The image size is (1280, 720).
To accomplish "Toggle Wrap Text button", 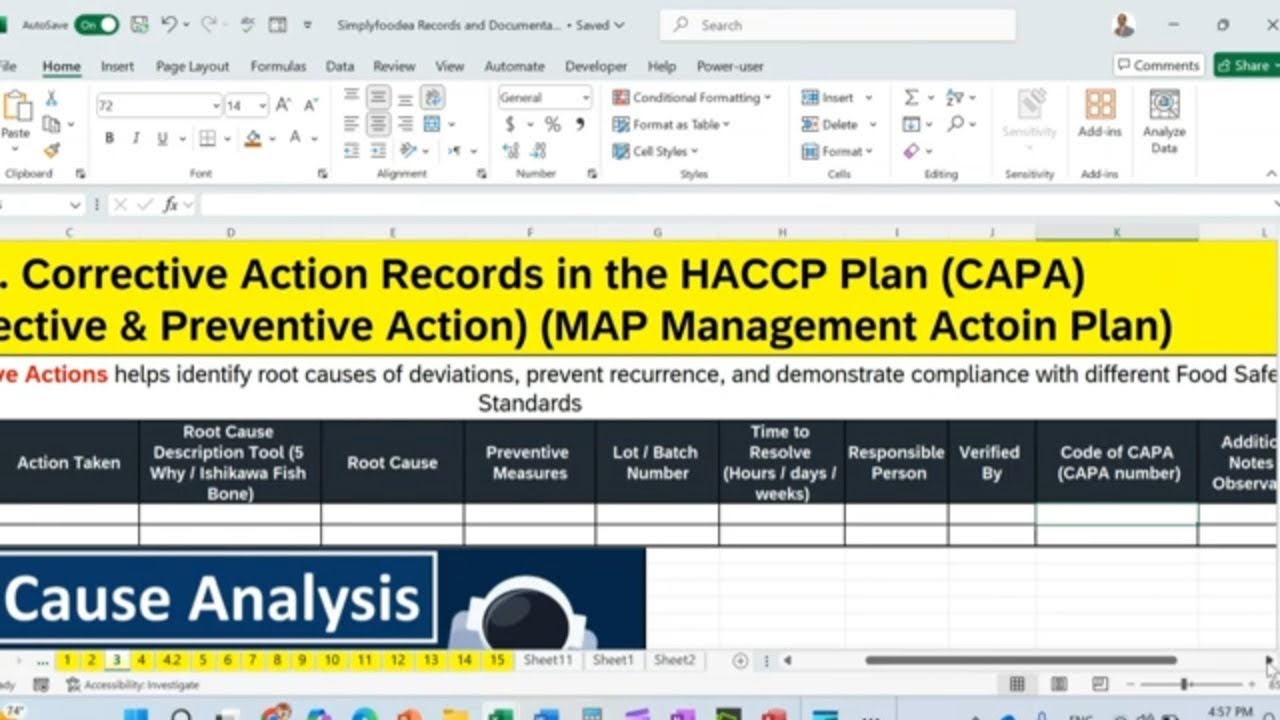I will (433, 97).
